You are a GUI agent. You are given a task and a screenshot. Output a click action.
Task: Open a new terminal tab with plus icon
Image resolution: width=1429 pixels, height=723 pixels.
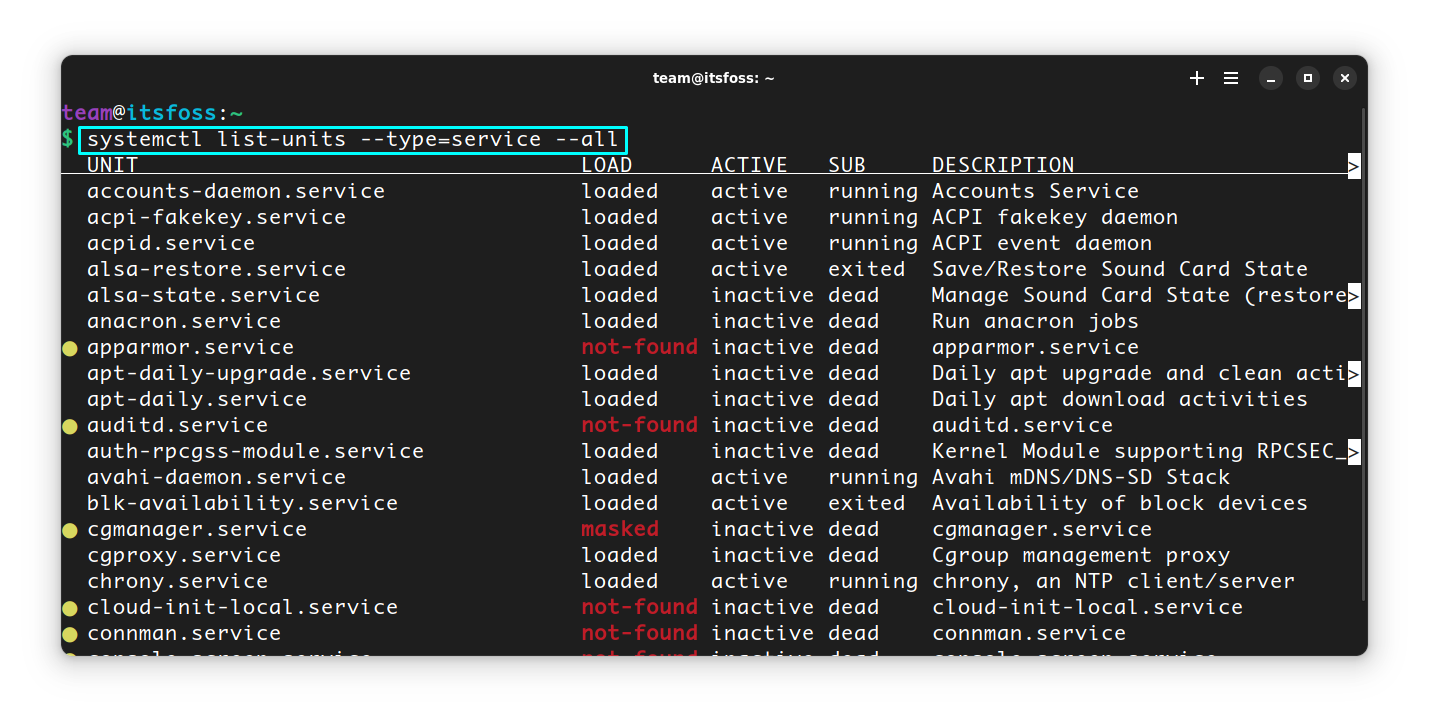coord(1196,77)
